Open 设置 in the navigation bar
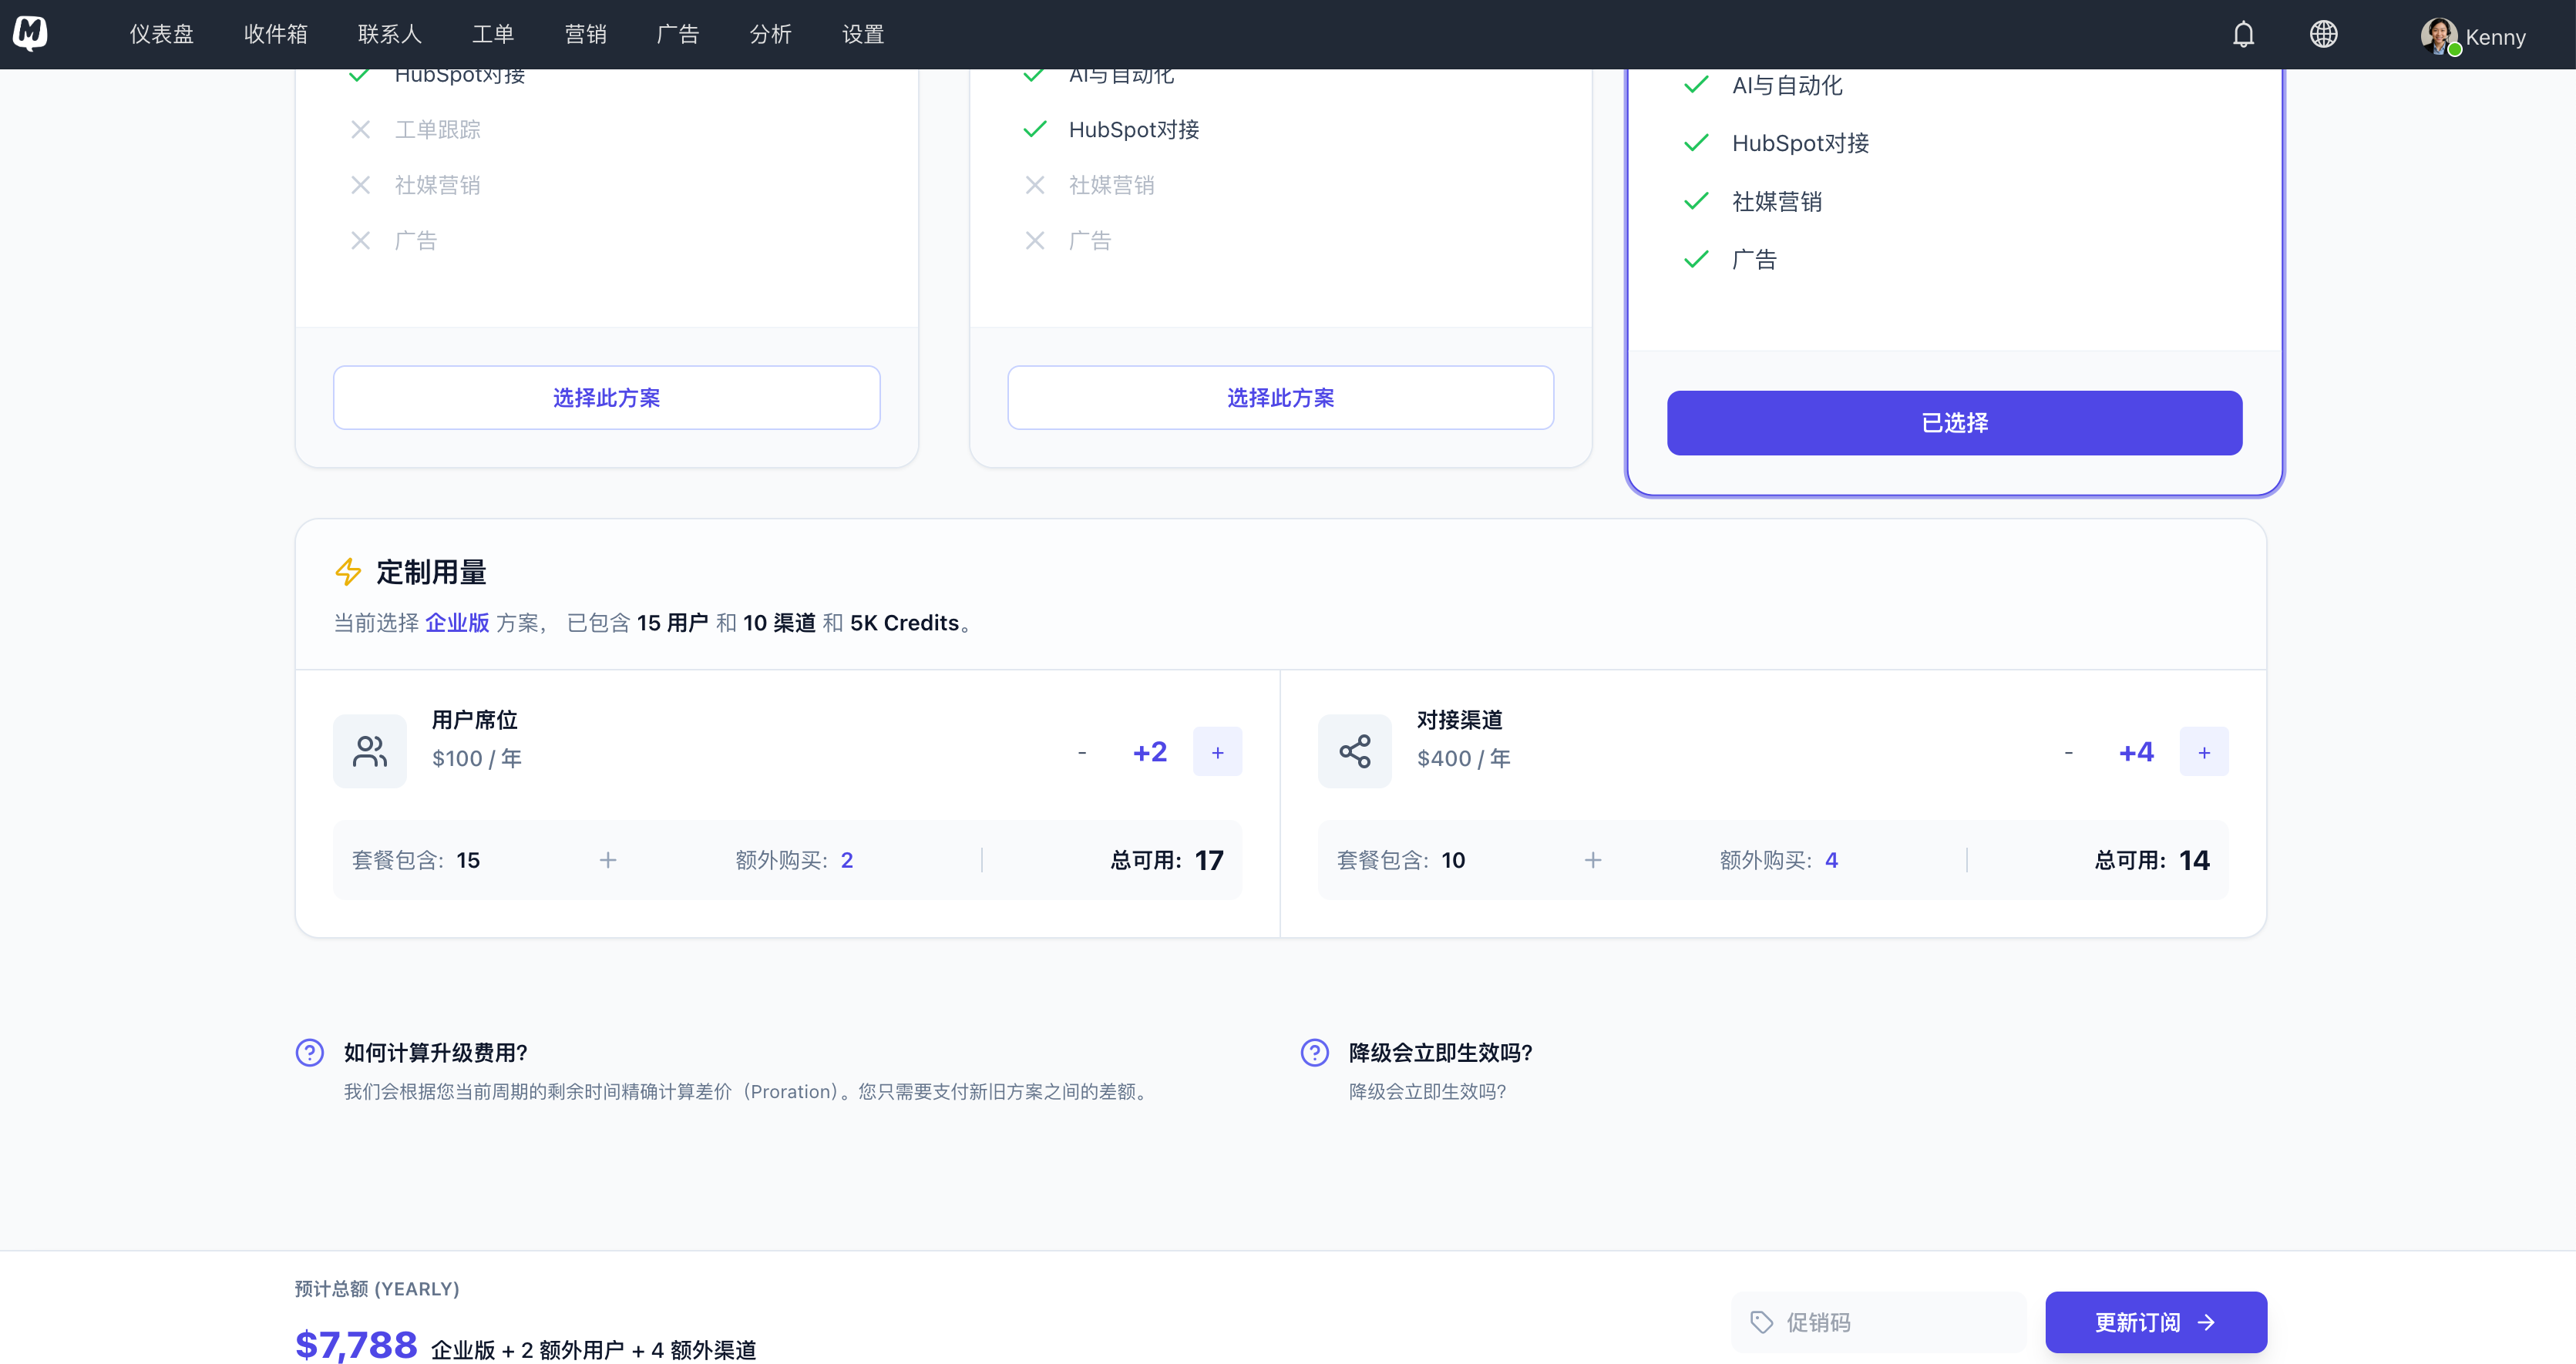The height and width of the screenshot is (1364, 2576). click(862, 33)
